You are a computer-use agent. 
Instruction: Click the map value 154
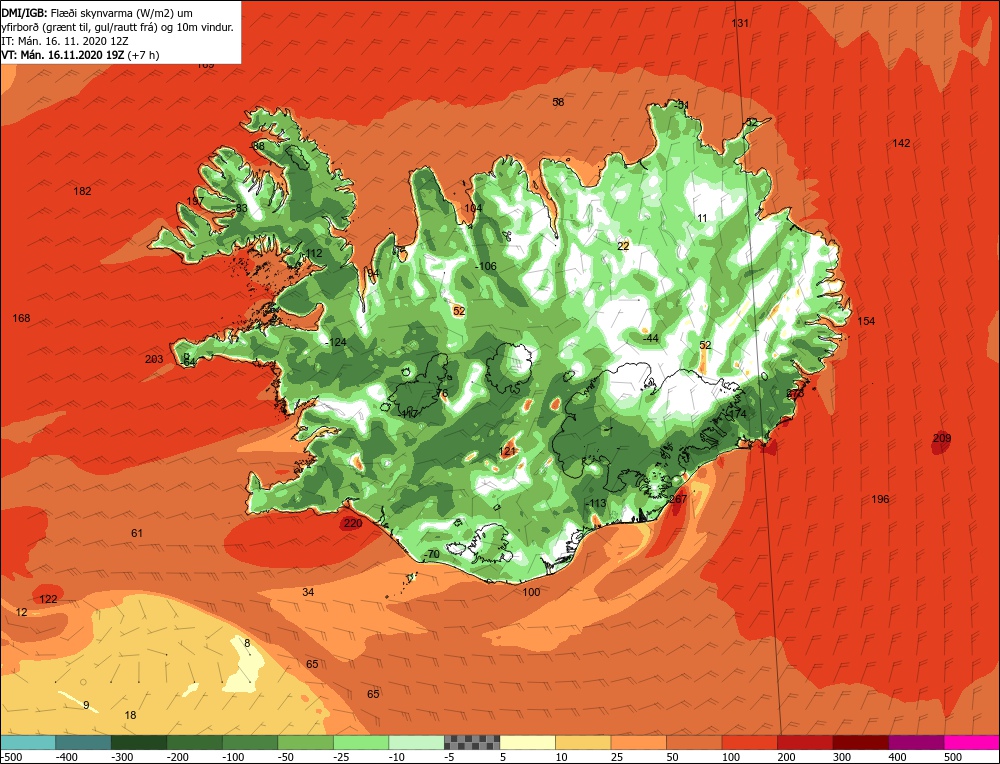866,321
